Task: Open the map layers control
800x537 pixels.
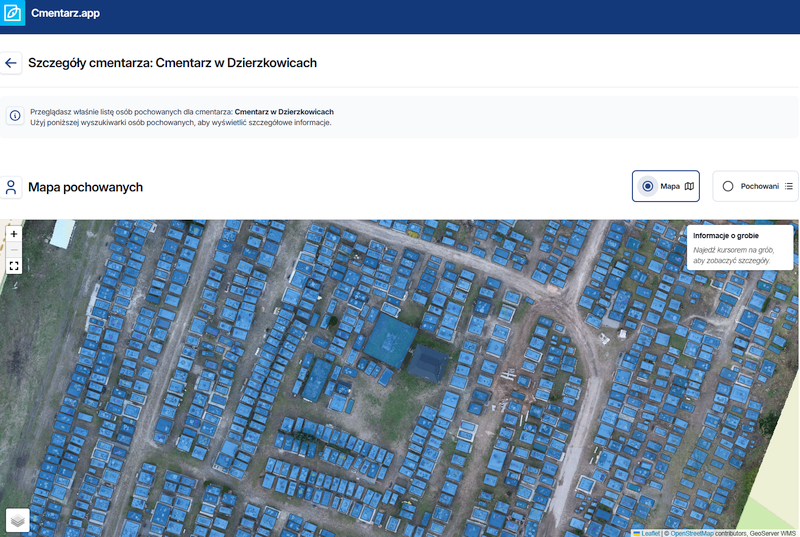Action: pyautogui.click(x=18, y=520)
